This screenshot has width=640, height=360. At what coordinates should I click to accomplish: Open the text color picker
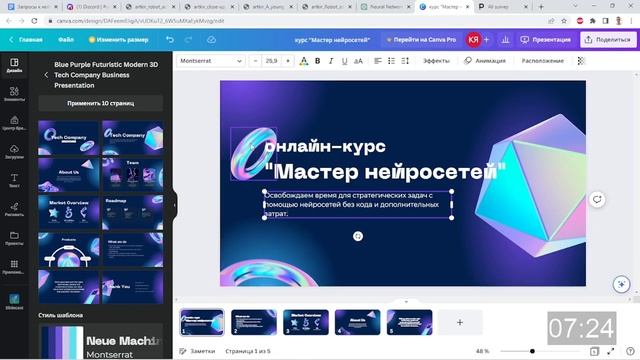[x=304, y=61]
